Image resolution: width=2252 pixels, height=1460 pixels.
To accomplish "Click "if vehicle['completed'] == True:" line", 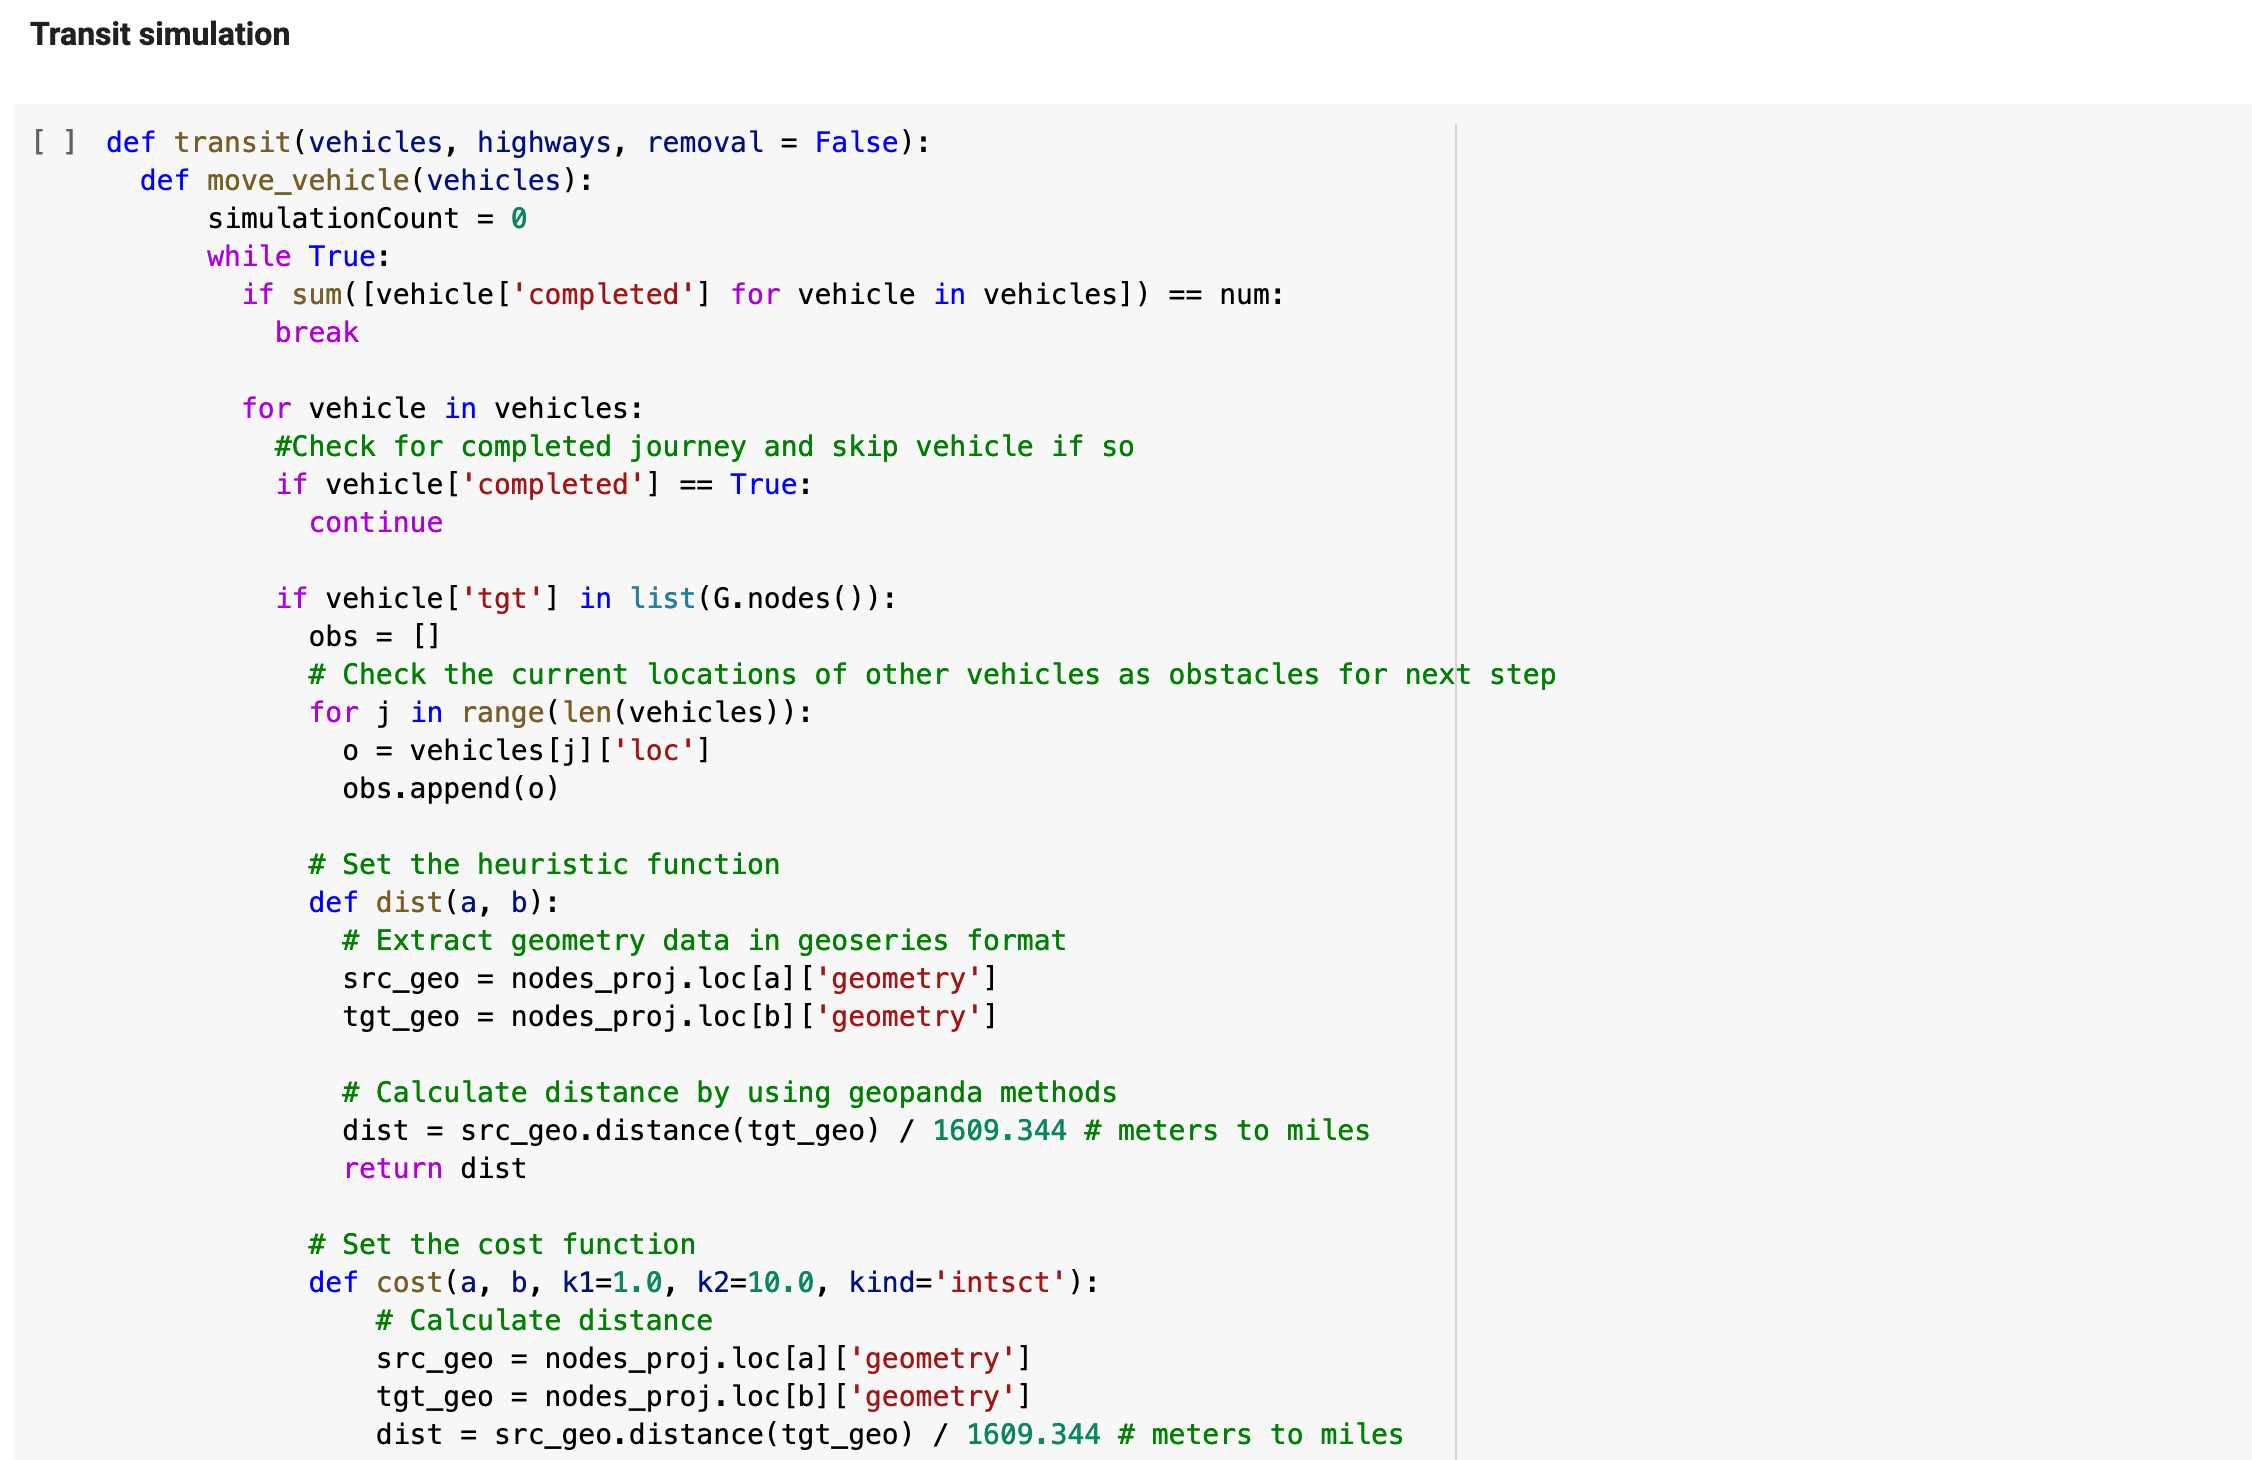I will [x=543, y=484].
